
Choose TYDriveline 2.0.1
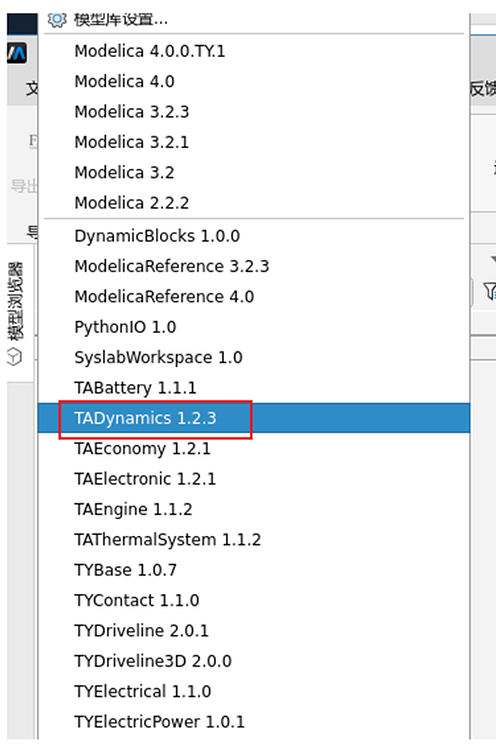point(254,630)
